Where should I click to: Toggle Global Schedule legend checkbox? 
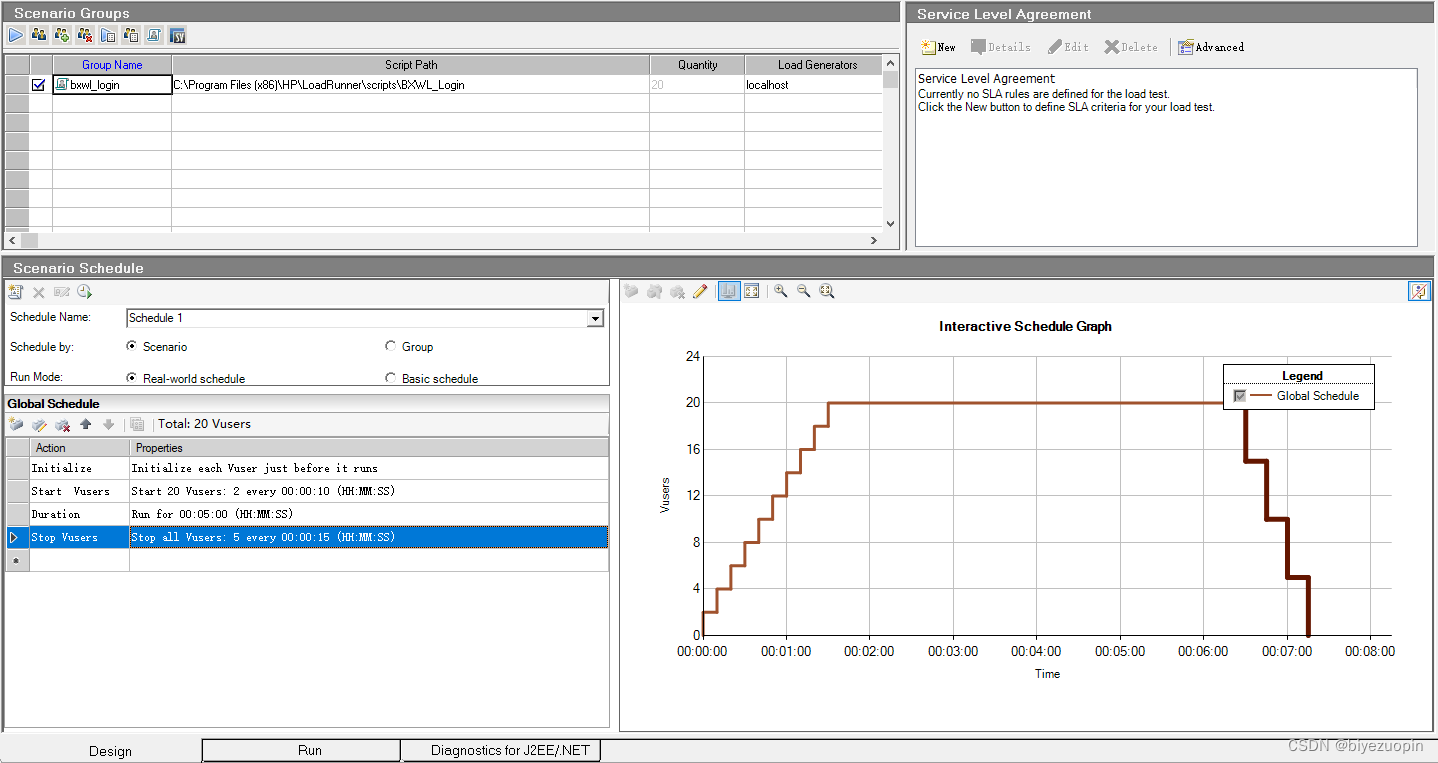[1240, 396]
